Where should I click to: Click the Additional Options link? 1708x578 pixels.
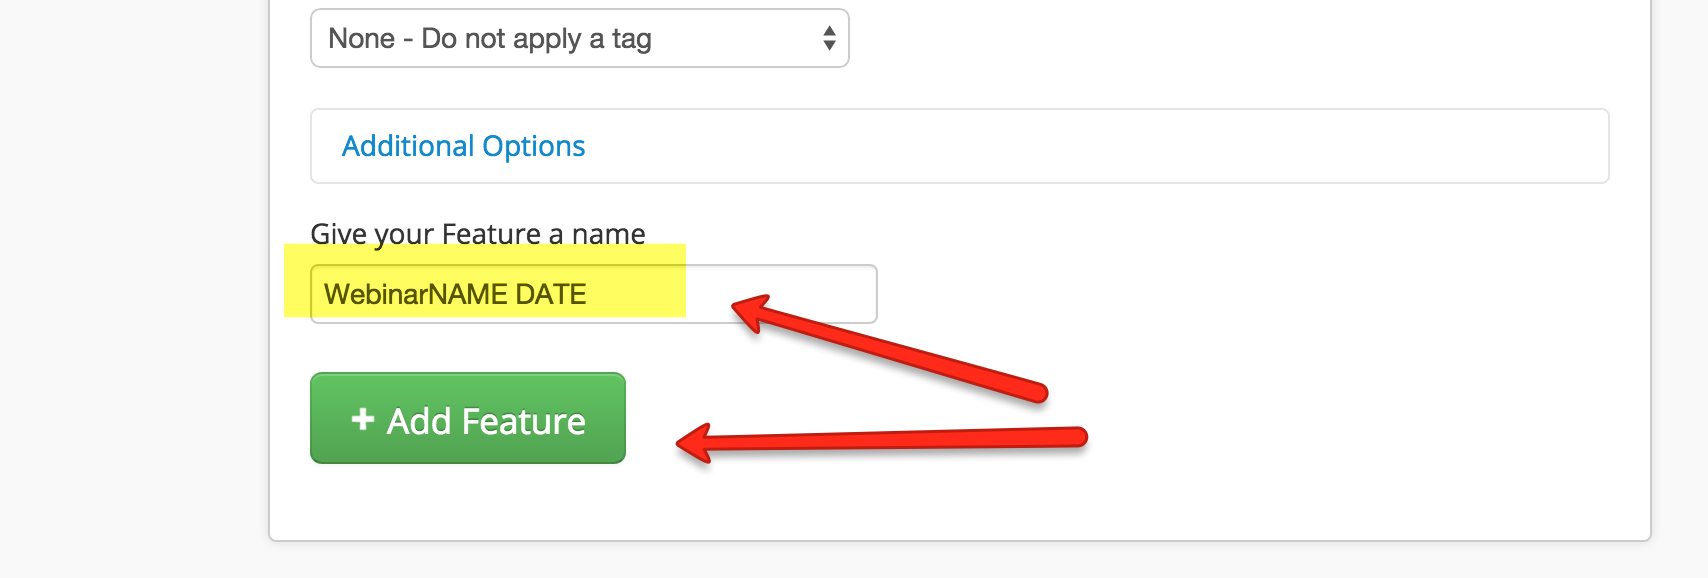click(x=463, y=146)
